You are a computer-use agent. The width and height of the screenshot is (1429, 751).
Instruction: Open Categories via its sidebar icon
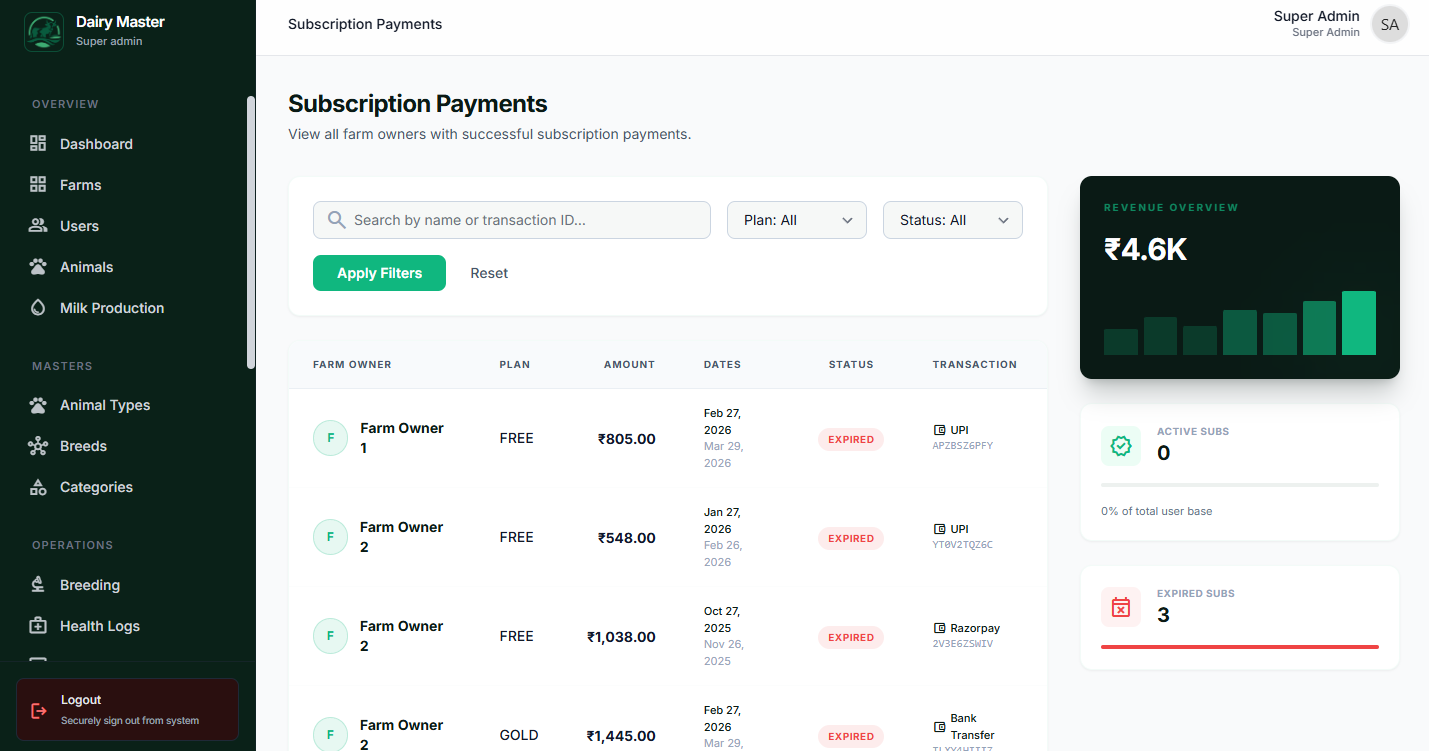[37, 486]
